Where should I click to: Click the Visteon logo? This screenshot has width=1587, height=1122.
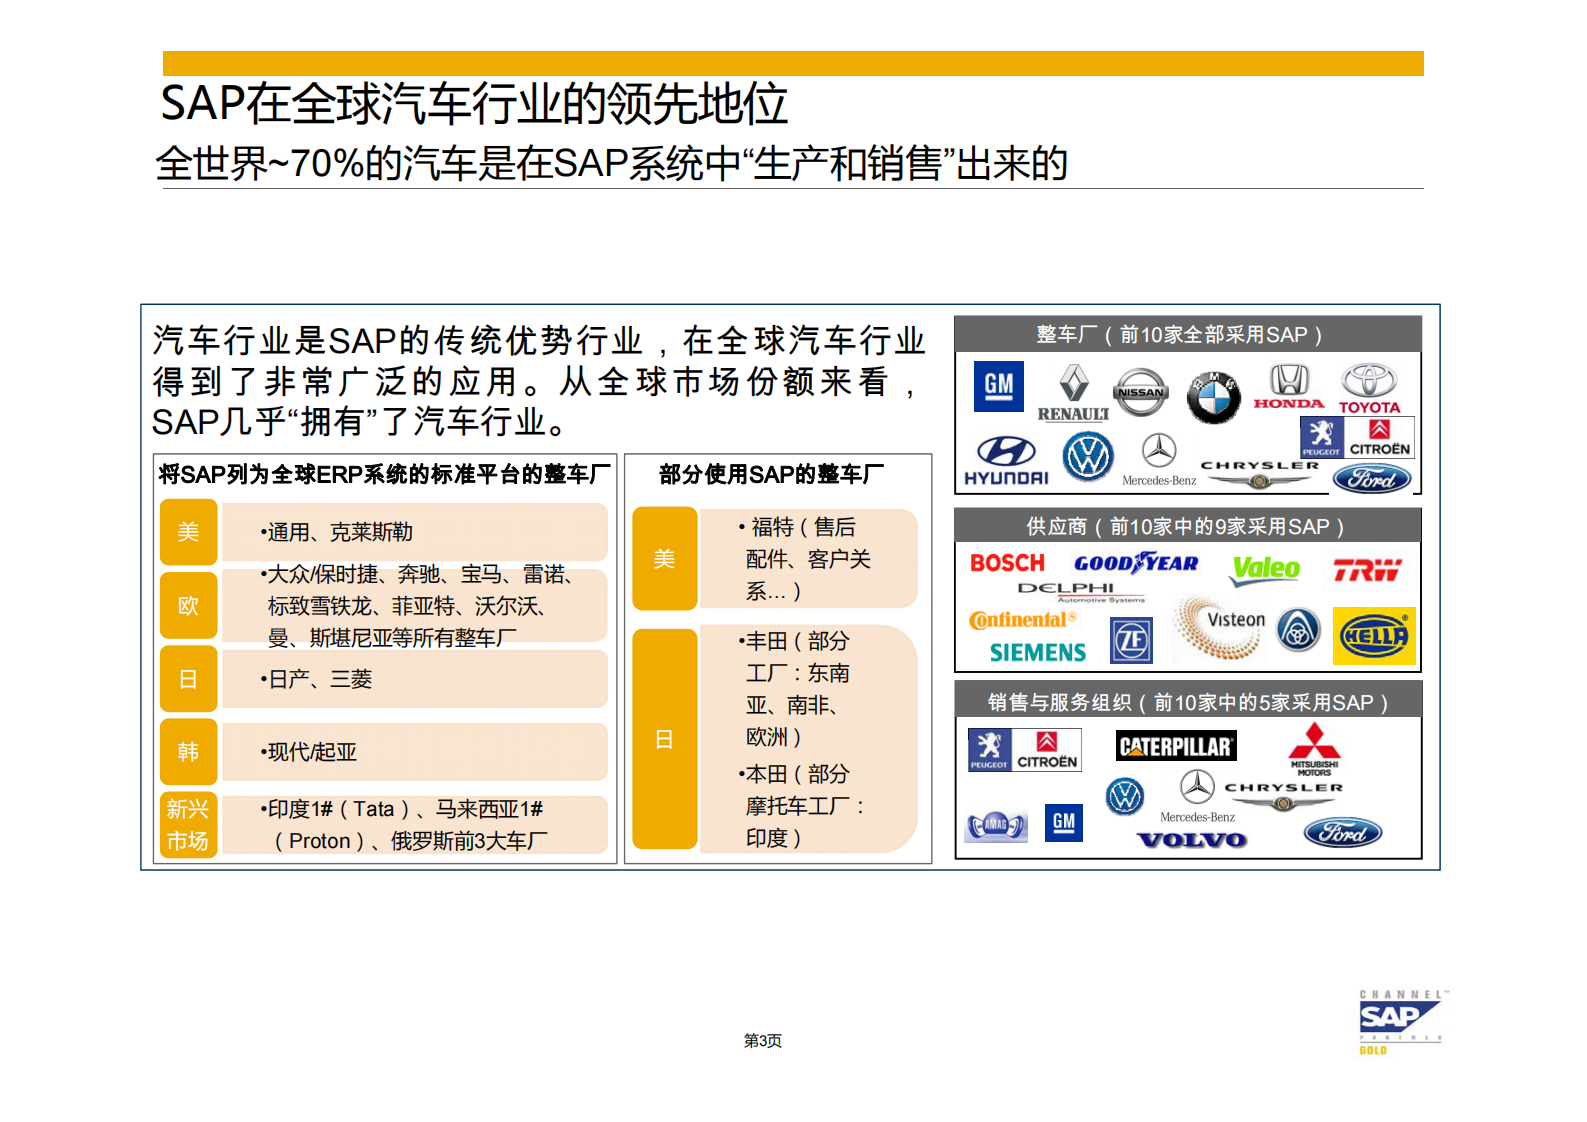pyautogui.click(x=1221, y=627)
